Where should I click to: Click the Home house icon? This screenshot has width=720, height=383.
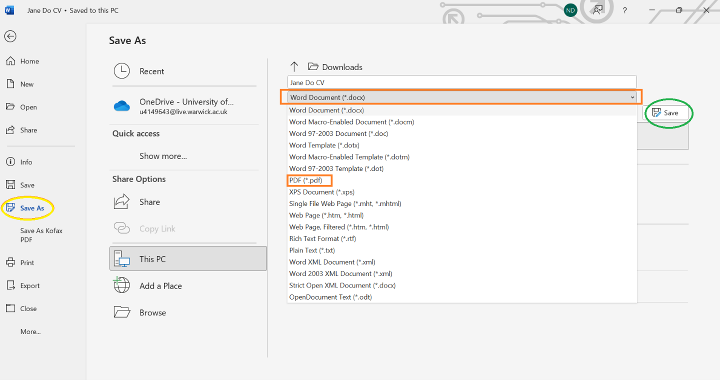pos(10,61)
